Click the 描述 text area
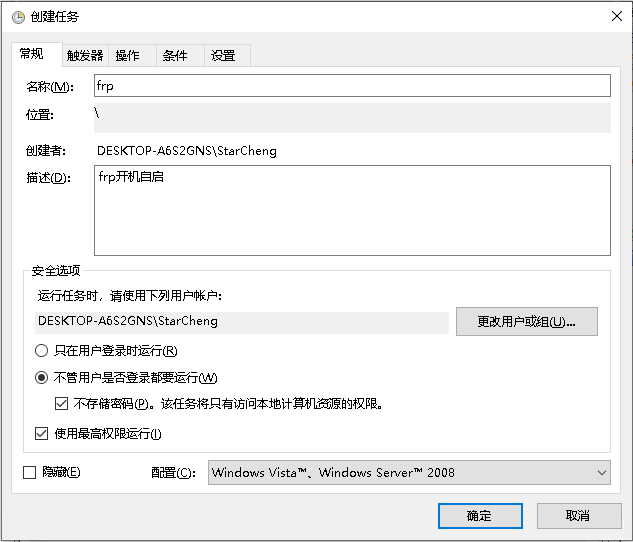 pyautogui.click(x=352, y=210)
